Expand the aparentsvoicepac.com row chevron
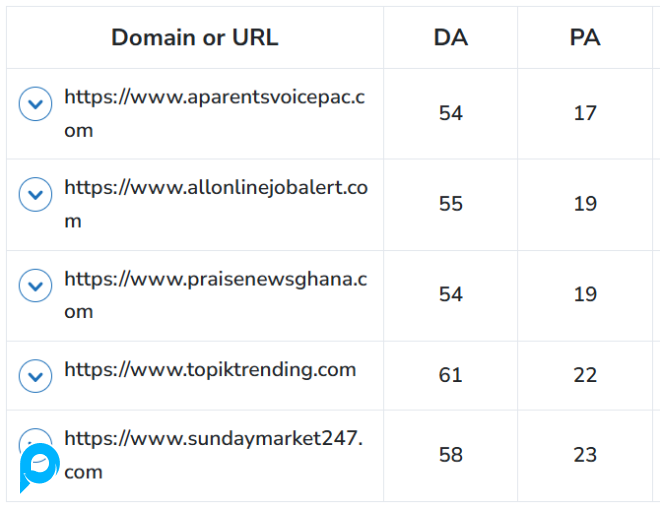Image resolution: width=660 pixels, height=509 pixels. coord(36,104)
